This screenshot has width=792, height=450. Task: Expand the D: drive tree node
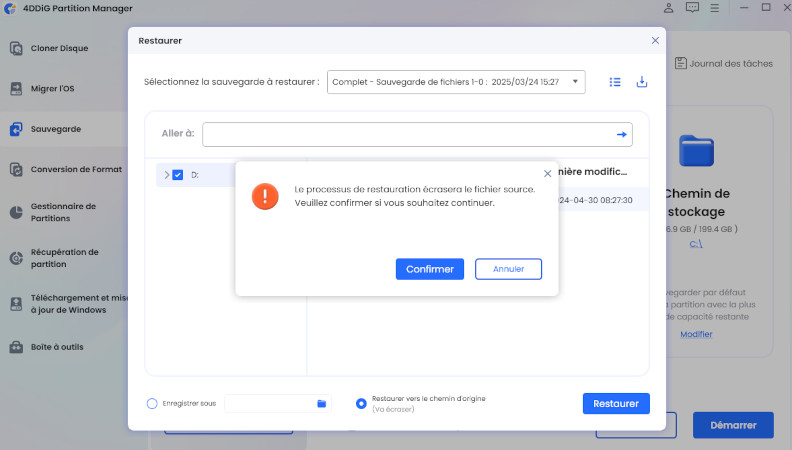(167, 175)
